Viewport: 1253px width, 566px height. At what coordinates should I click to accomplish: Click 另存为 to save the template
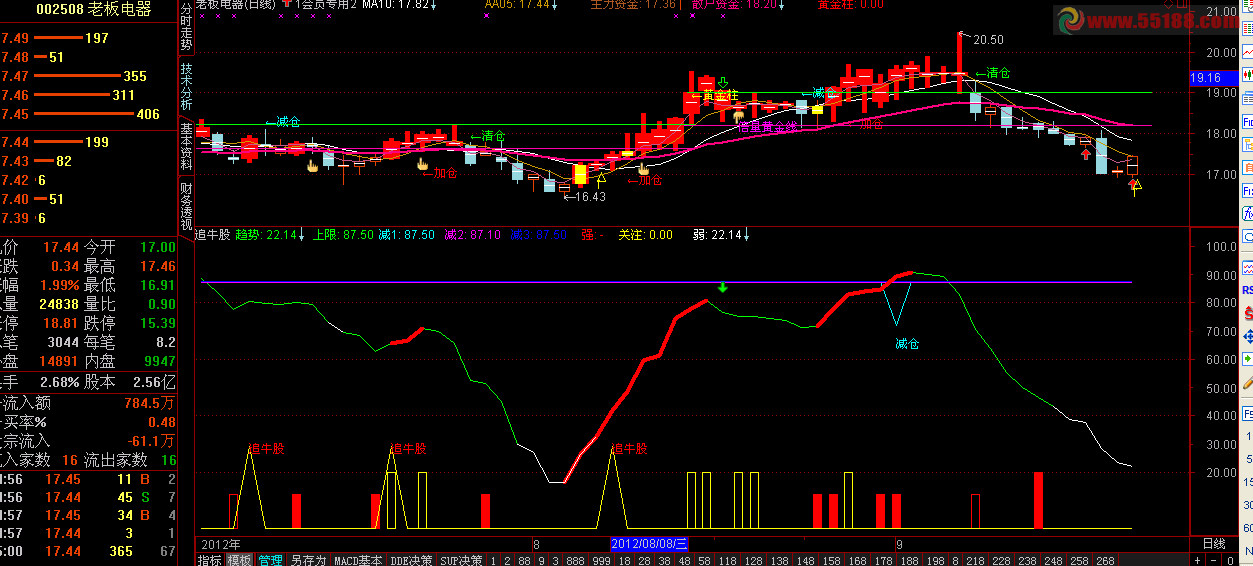[307, 559]
